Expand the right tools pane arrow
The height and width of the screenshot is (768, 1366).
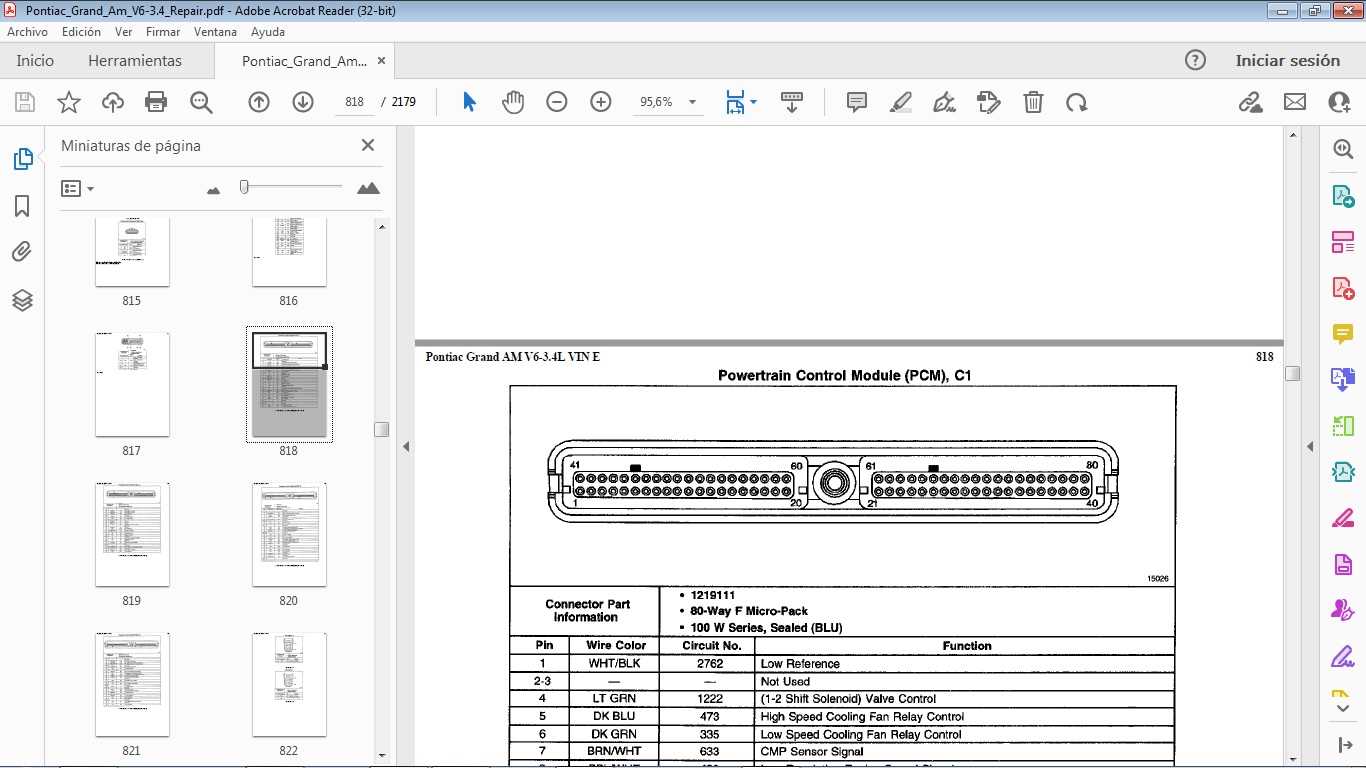pos(1310,446)
